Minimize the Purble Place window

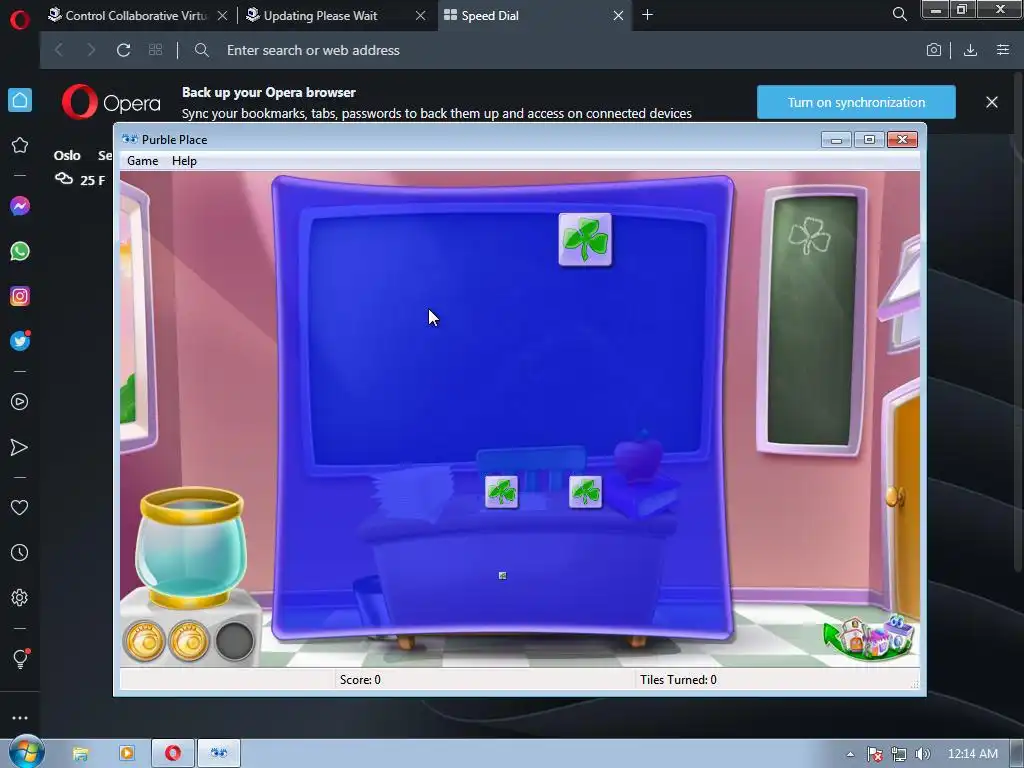pos(836,139)
